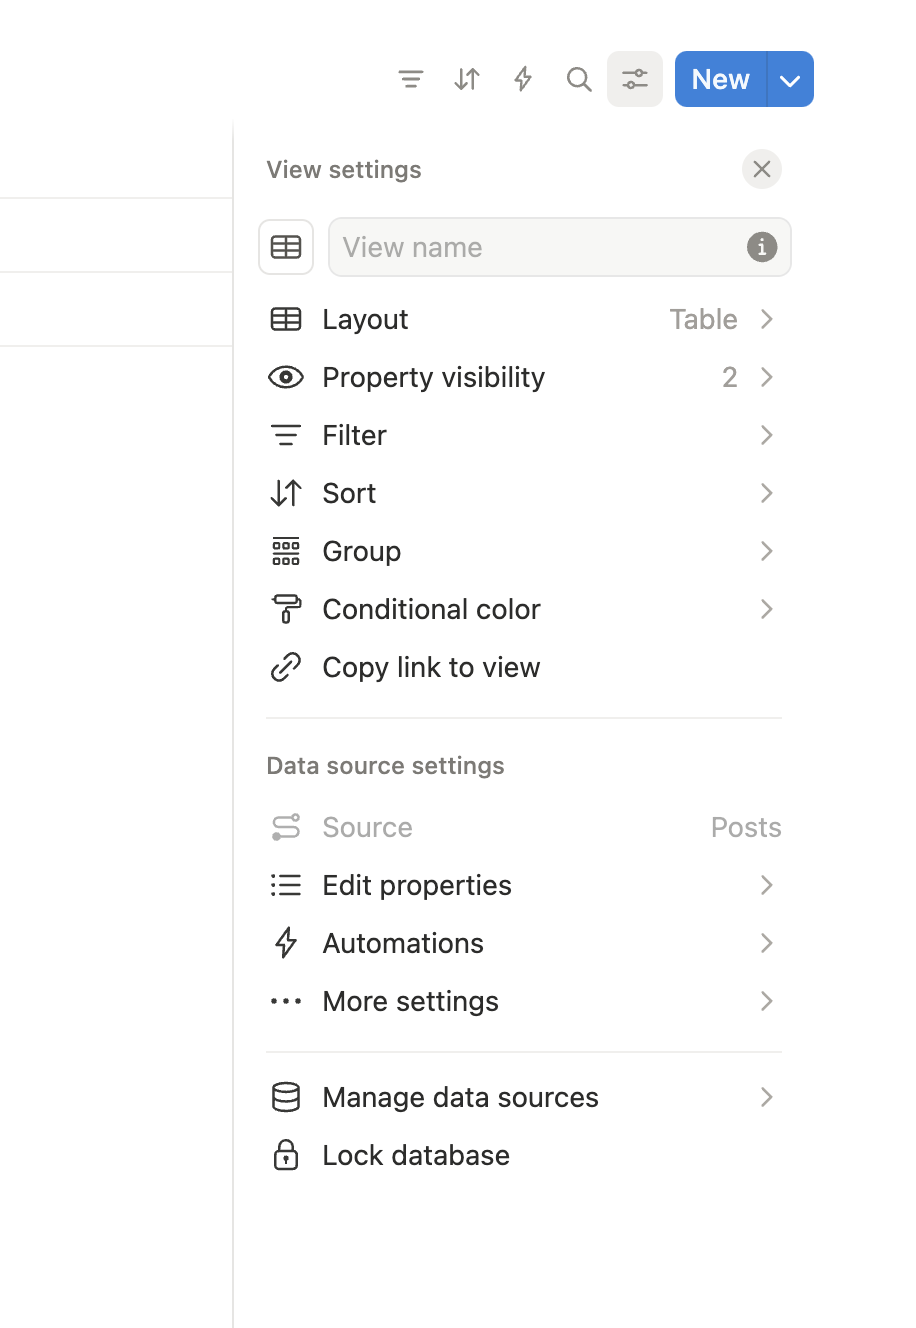
Task: Open the Filter icon in the toolbar
Action: (x=411, y=79)
